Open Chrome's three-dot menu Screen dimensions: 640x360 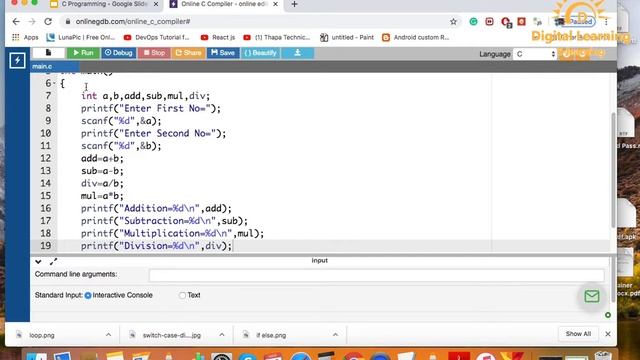pos(606,22)
